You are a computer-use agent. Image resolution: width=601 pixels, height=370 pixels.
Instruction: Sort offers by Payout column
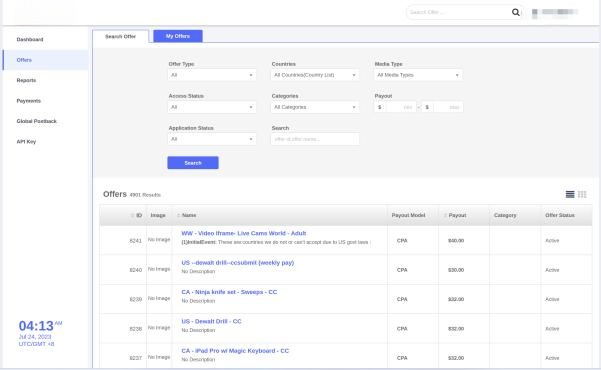click(x=455, y=215)
